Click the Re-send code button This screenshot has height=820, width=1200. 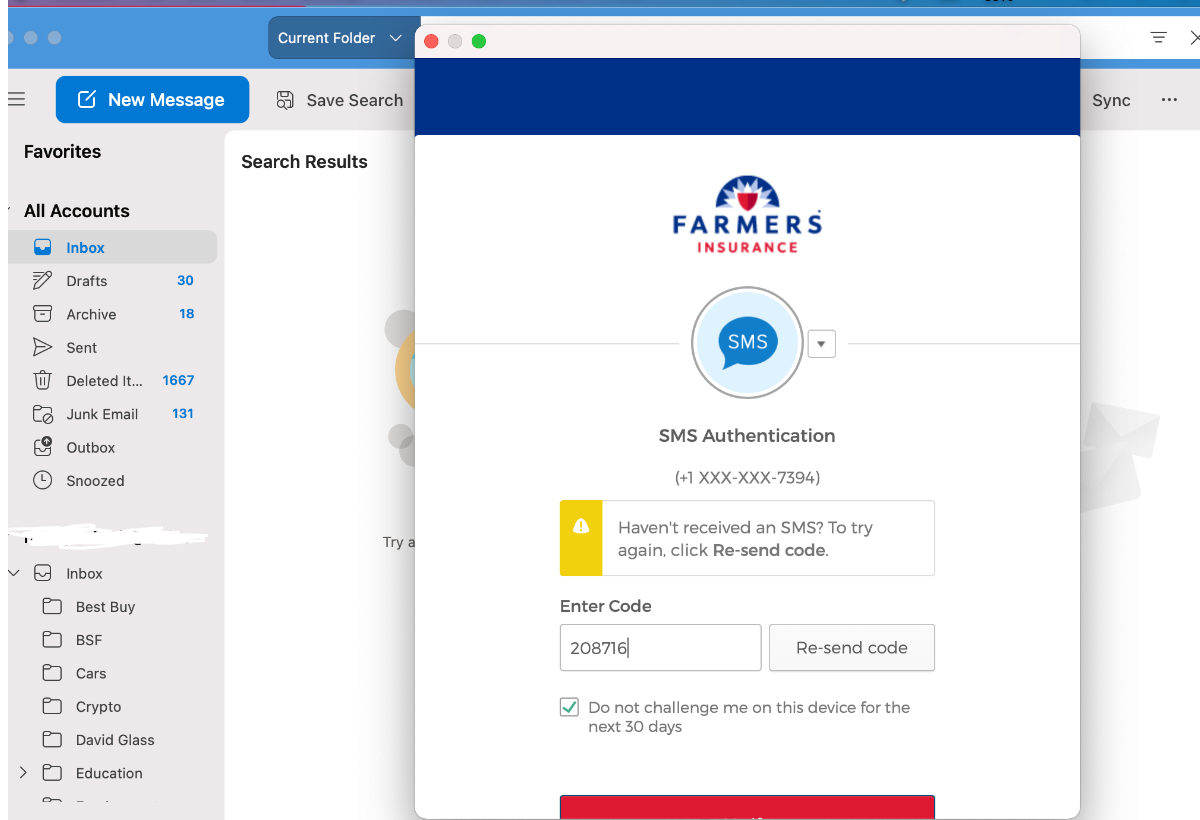click(852, 648)
